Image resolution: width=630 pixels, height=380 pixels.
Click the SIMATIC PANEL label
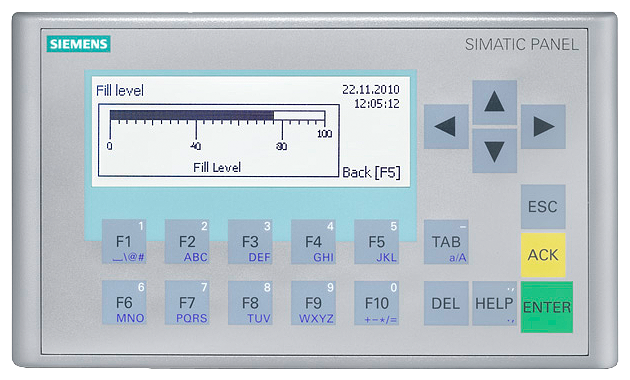(522, 44)
